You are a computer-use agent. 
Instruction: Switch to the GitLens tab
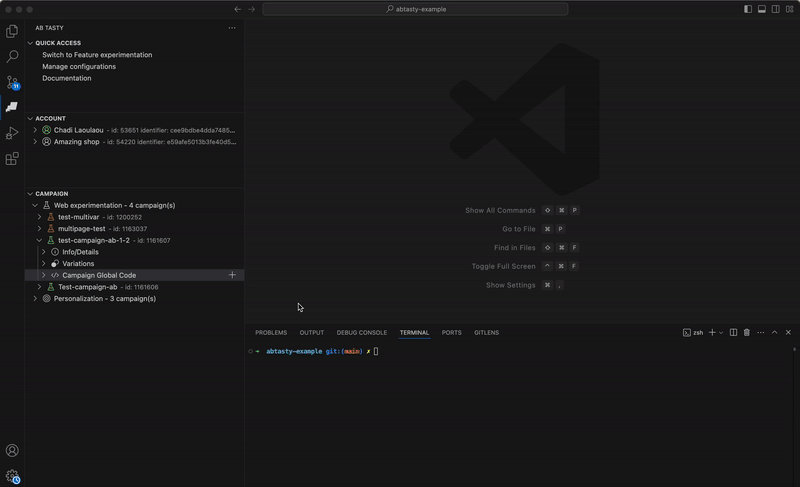pyautogui.click(x=486, y=332)
